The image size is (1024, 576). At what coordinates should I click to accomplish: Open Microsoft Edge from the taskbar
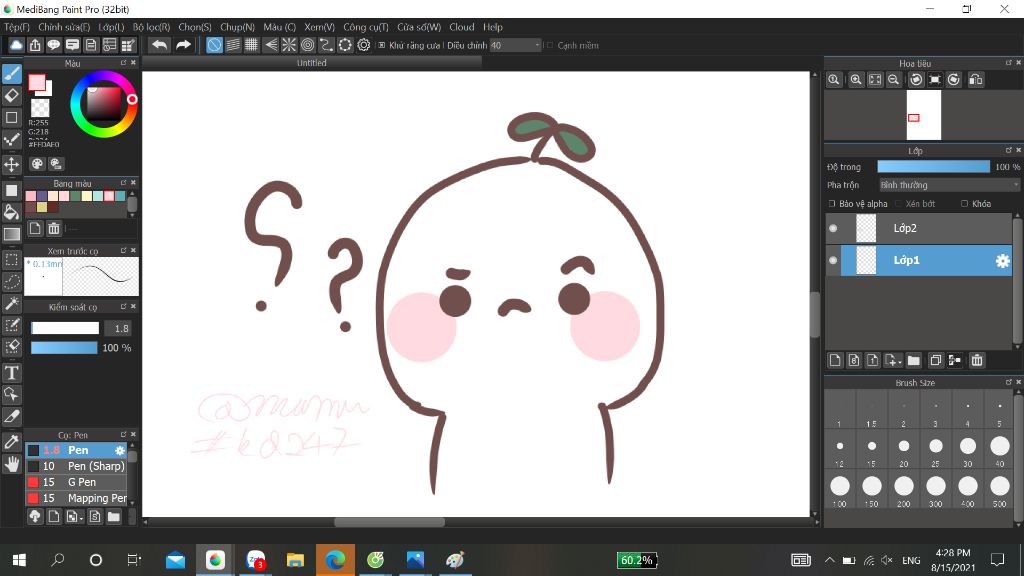coord(335,560)
